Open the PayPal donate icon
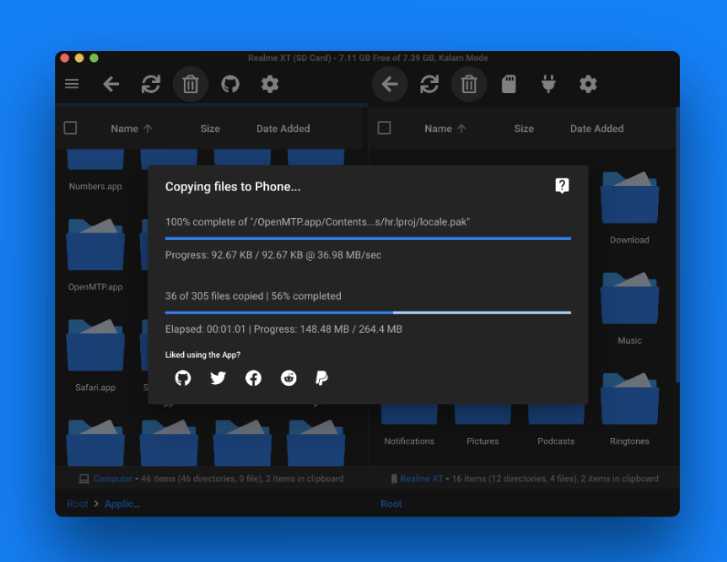727x562 pixels. tap(322, 378)
